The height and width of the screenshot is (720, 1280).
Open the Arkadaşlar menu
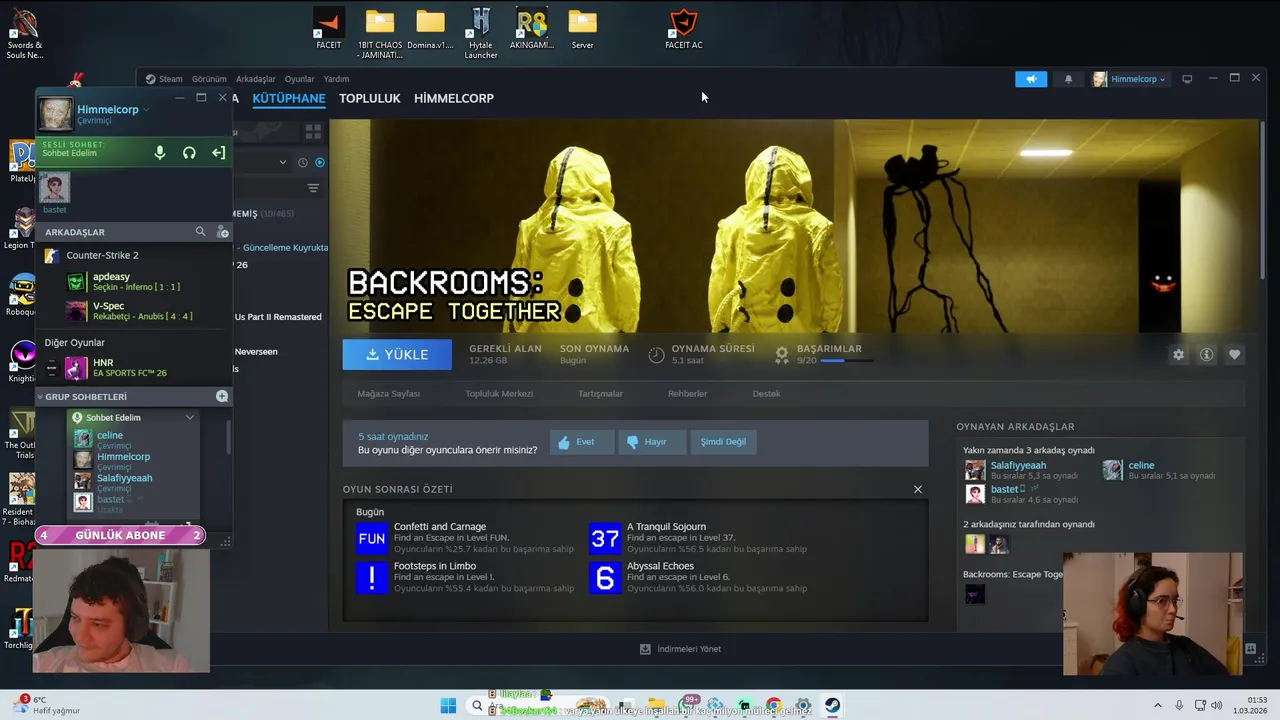pos(256,79)
